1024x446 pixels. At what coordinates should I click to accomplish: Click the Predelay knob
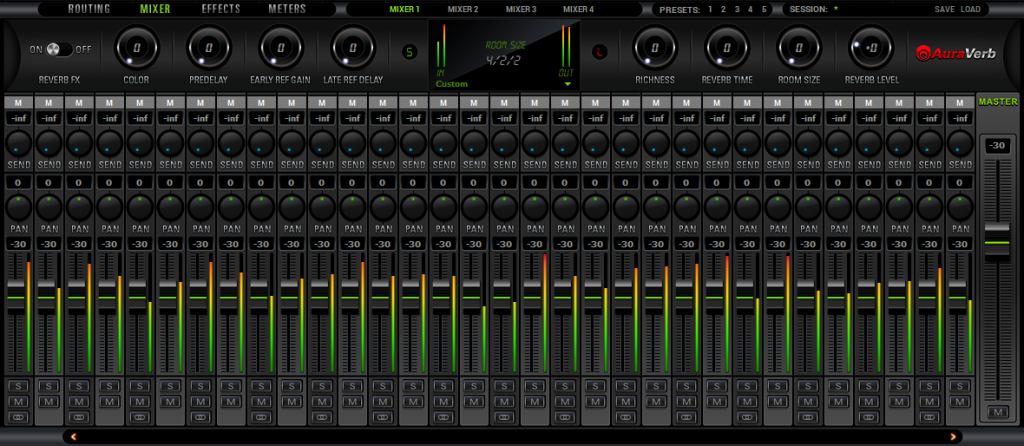(x=208, y=47)
